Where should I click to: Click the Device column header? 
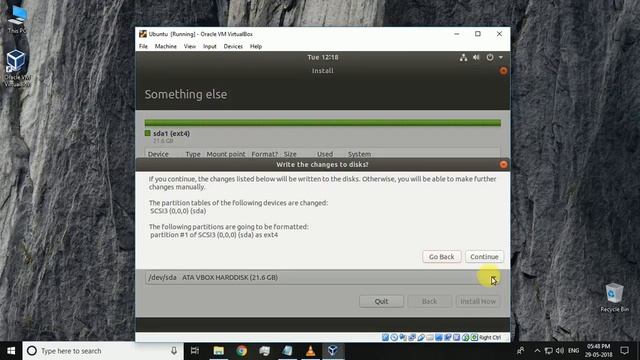coord(158,154)
